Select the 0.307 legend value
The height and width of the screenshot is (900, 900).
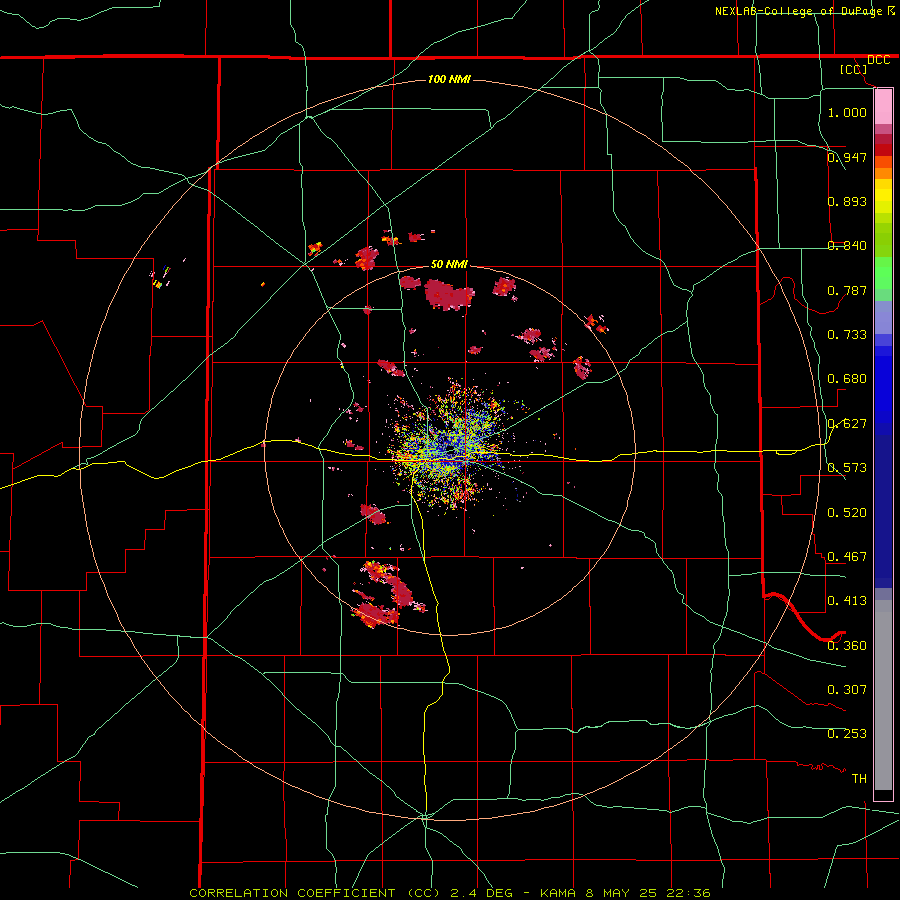[847, 689]
